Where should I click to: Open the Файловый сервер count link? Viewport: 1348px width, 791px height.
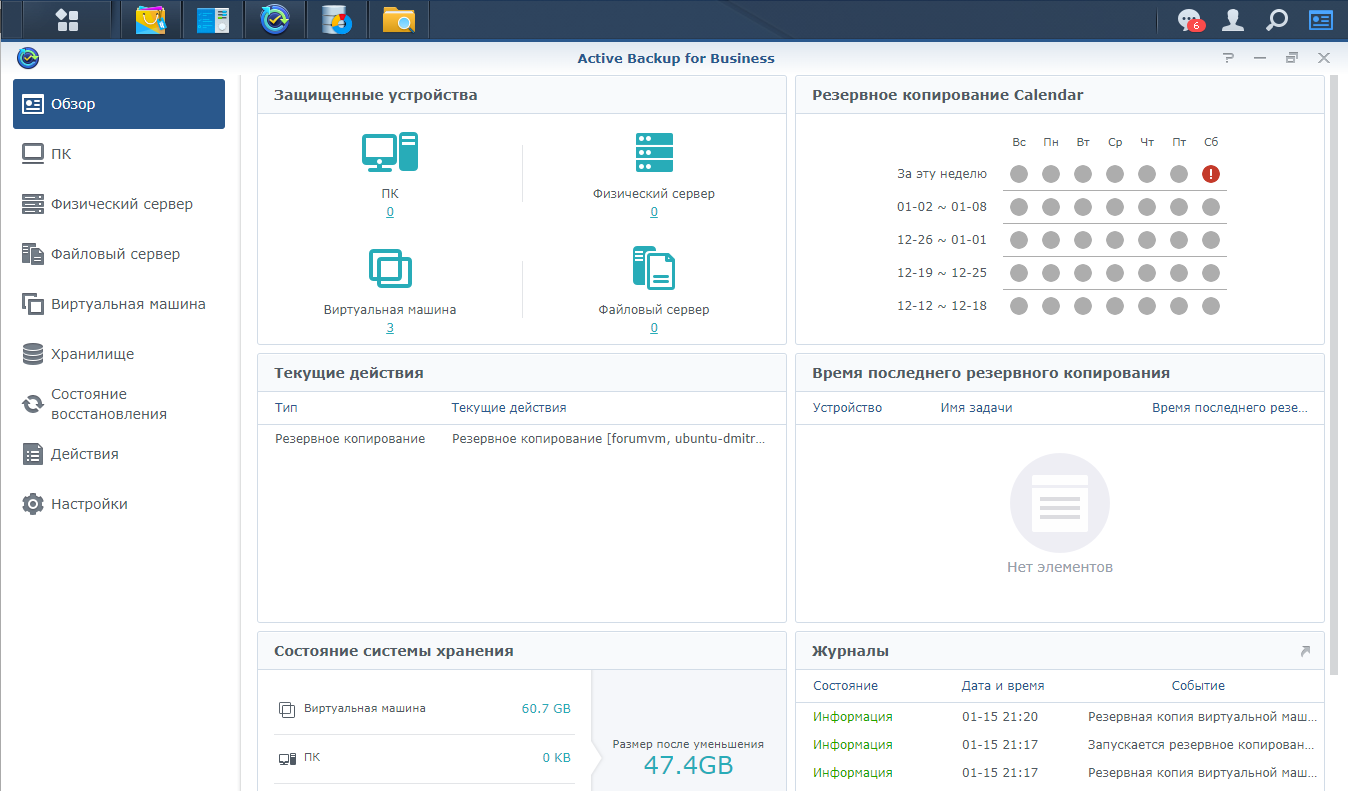tap(654, 328)
